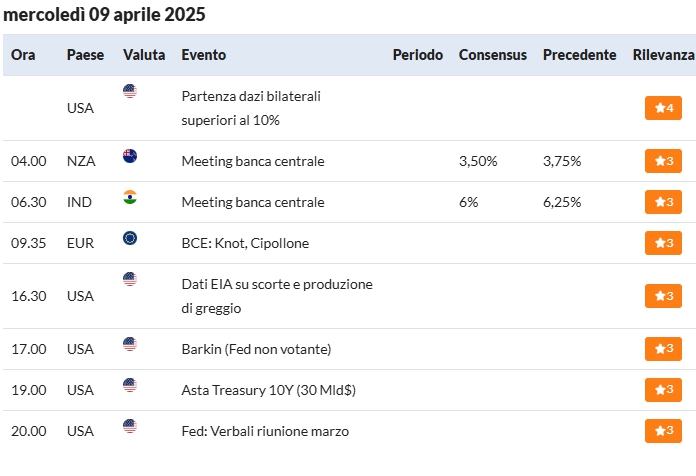Click the star badge in BCE Knot row
This screenshot has width=696, height=476.
click(x=663, y=243)
